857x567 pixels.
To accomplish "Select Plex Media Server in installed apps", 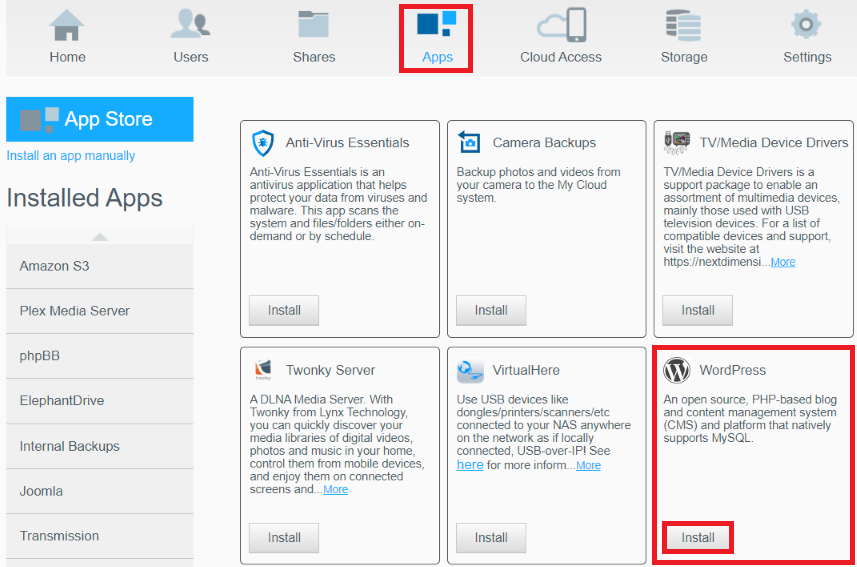I will point(75,311).
